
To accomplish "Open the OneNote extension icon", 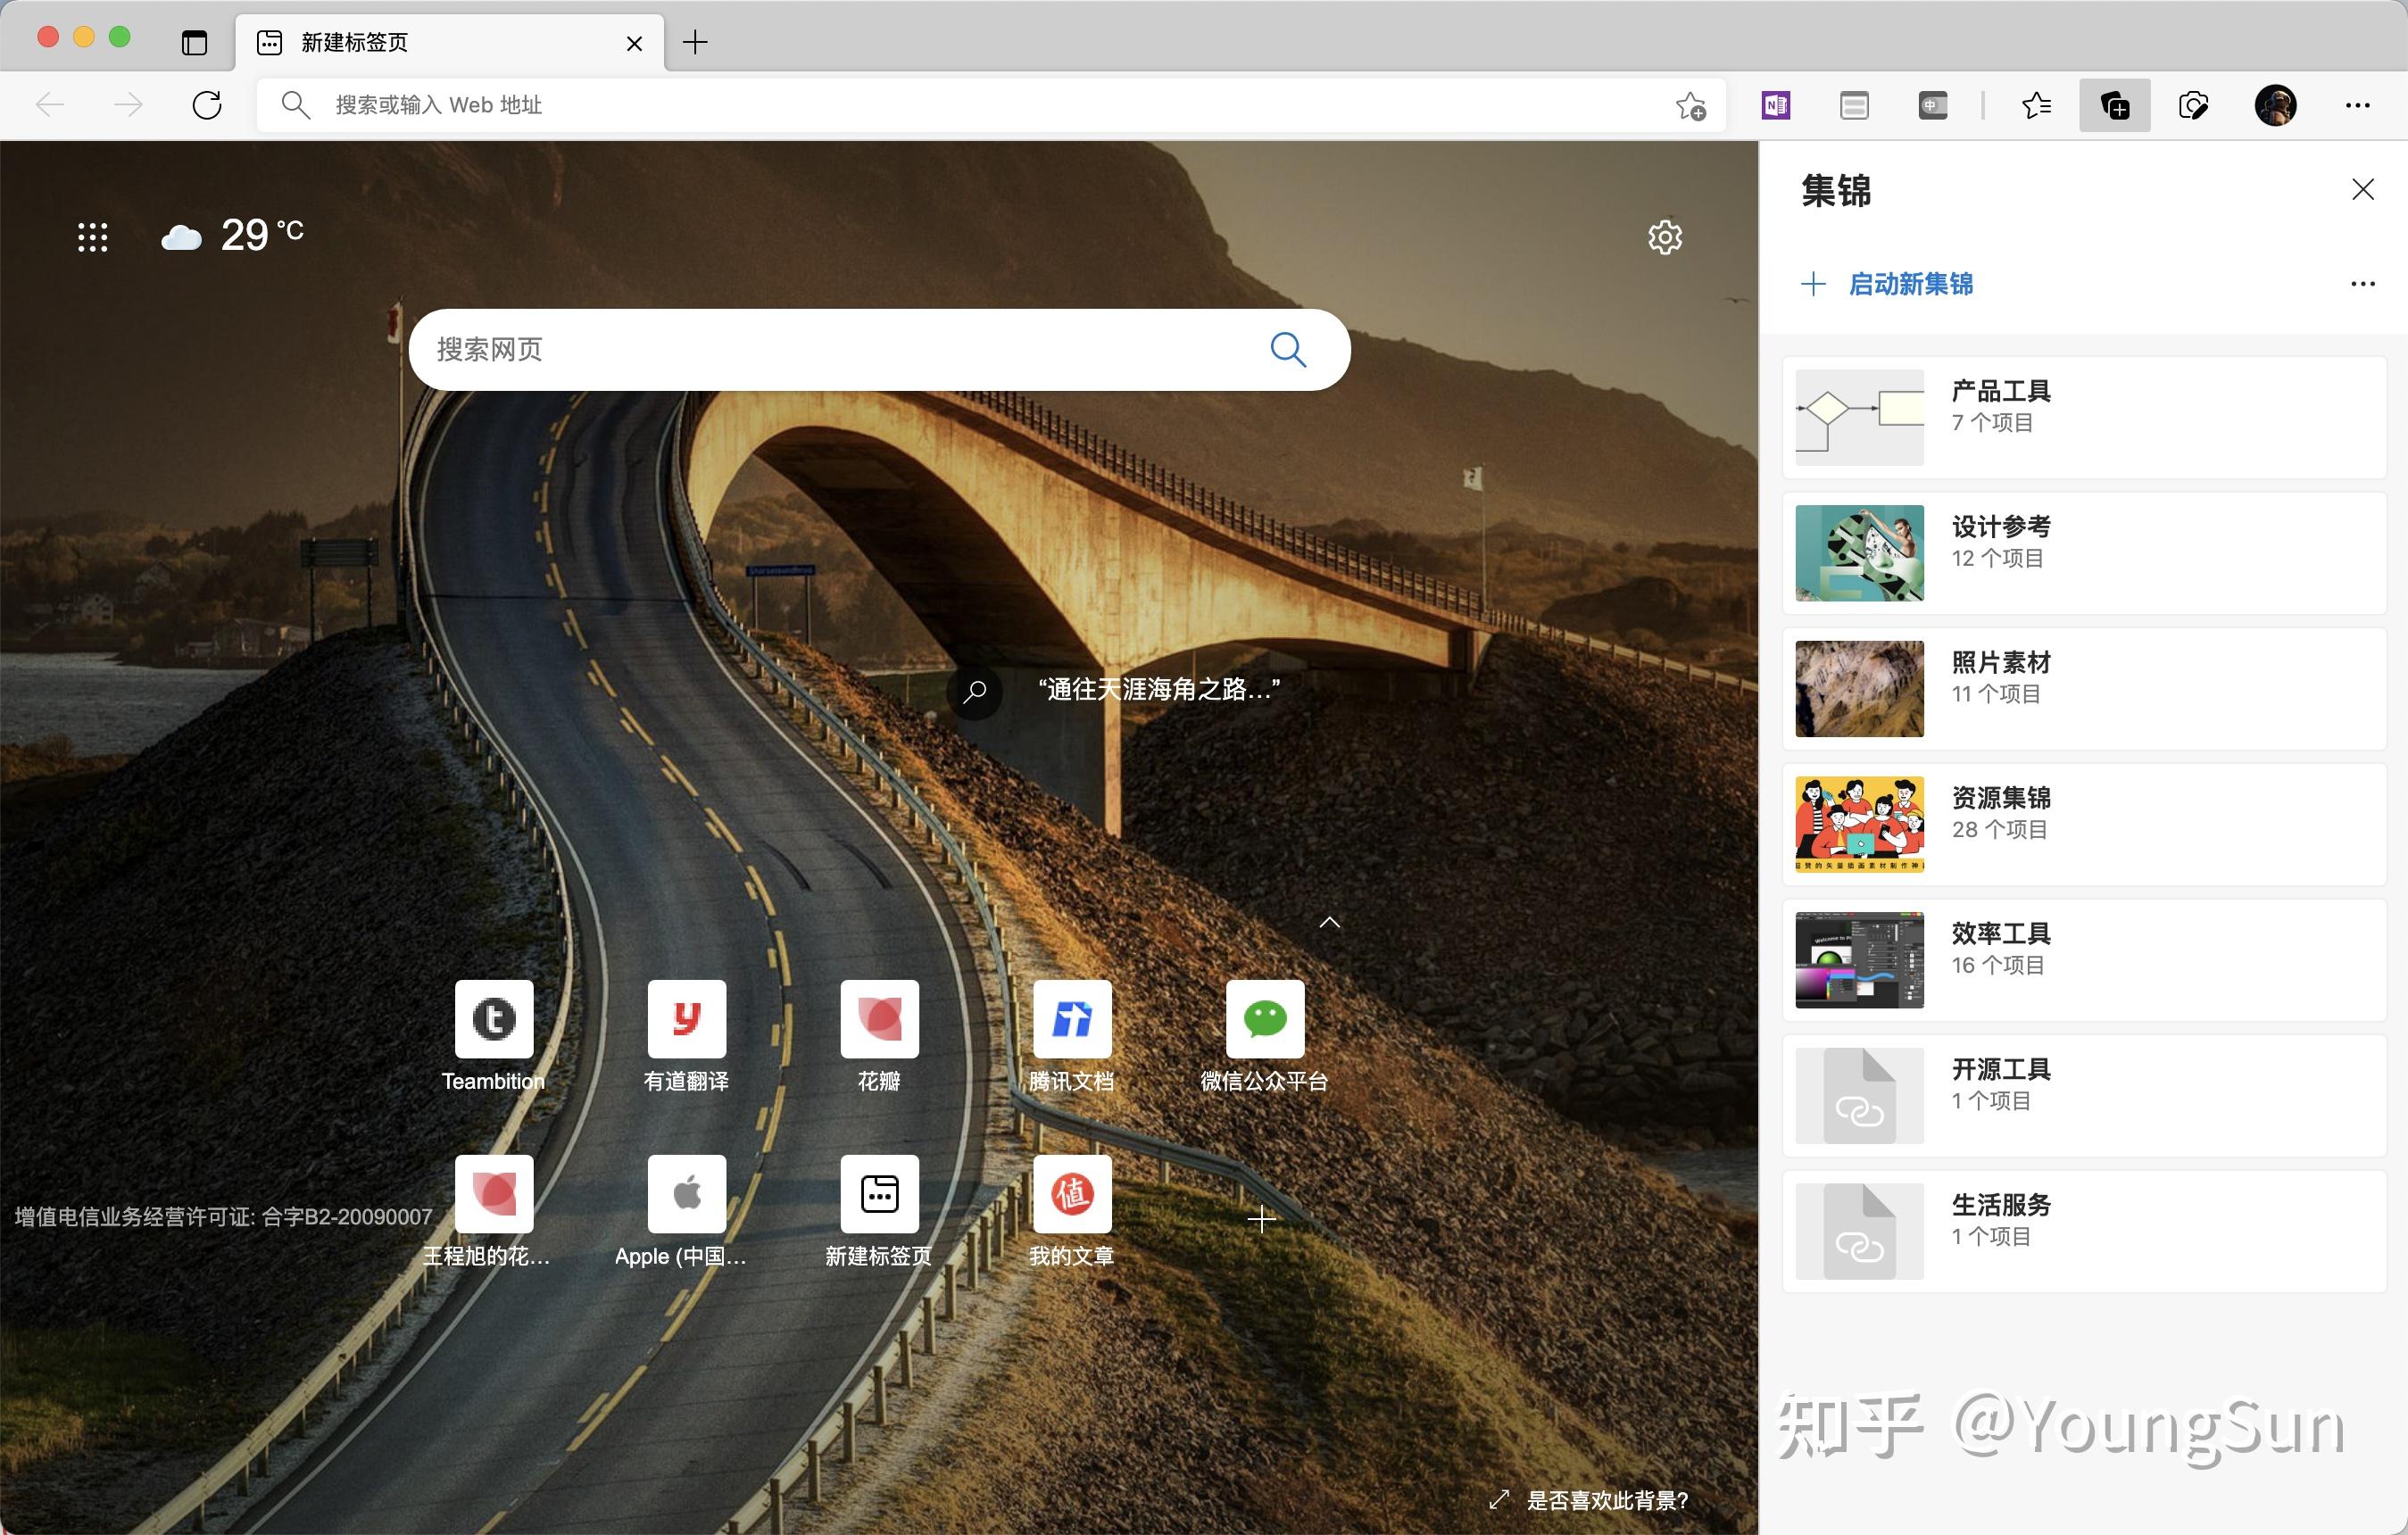I will tap(1776, 105).
